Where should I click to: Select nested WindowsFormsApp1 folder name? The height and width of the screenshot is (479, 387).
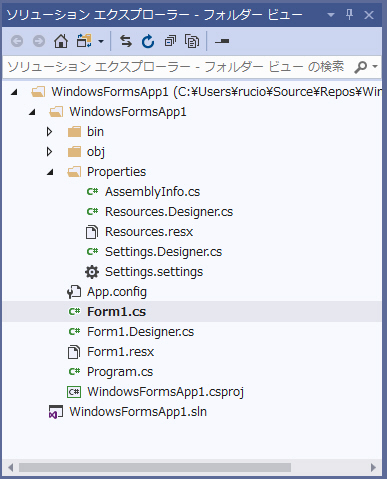tap(128, 112)
